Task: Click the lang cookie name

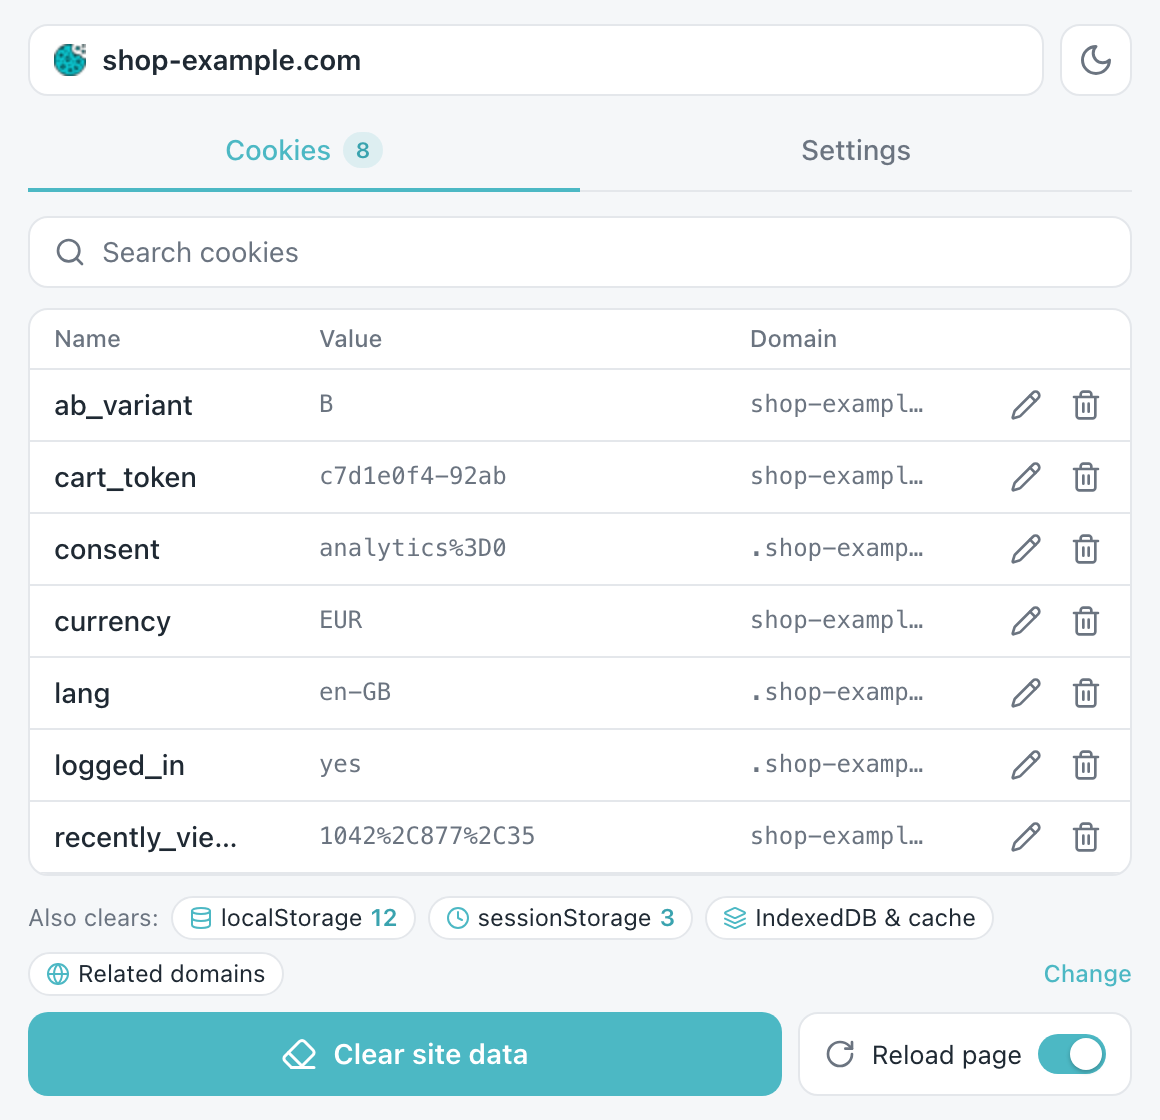Action: [82, 694]
